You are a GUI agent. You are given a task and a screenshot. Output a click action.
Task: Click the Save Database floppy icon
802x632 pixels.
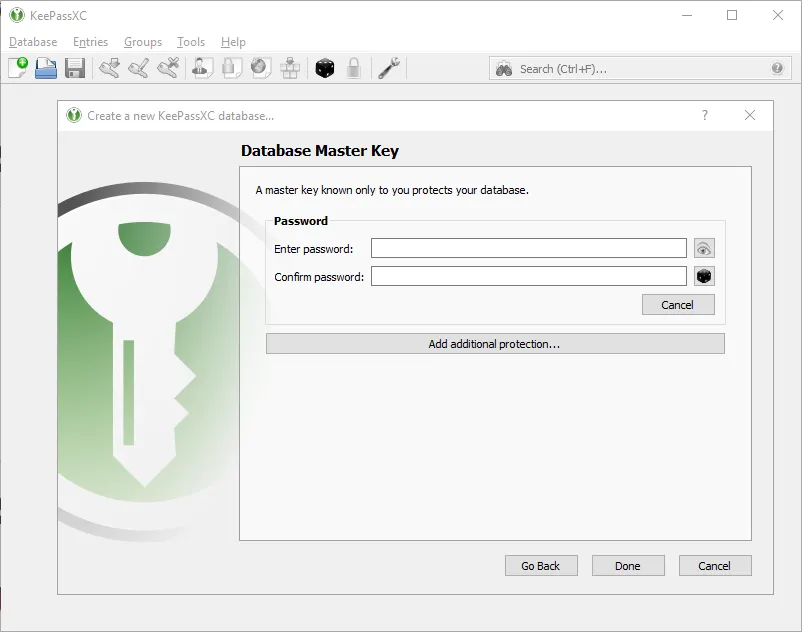pos(75,68)
